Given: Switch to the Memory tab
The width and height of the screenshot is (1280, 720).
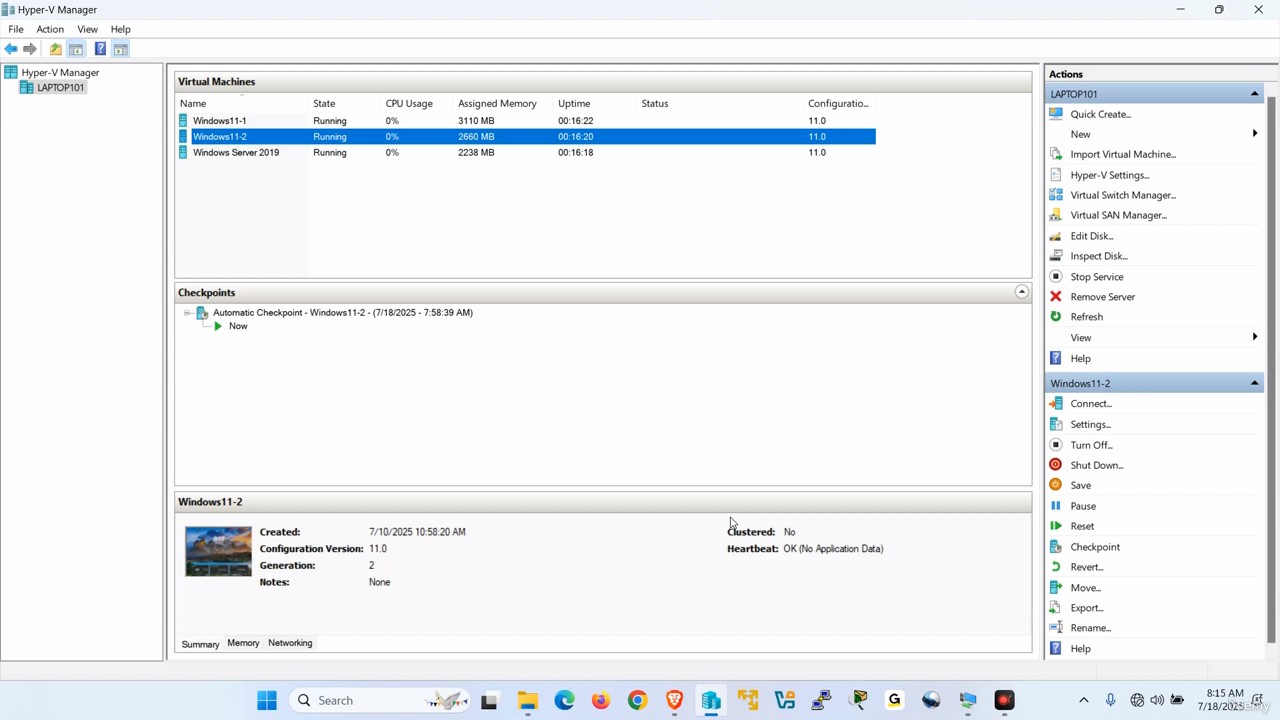Looking at the screenshot, I should click(x=243, y=643).
